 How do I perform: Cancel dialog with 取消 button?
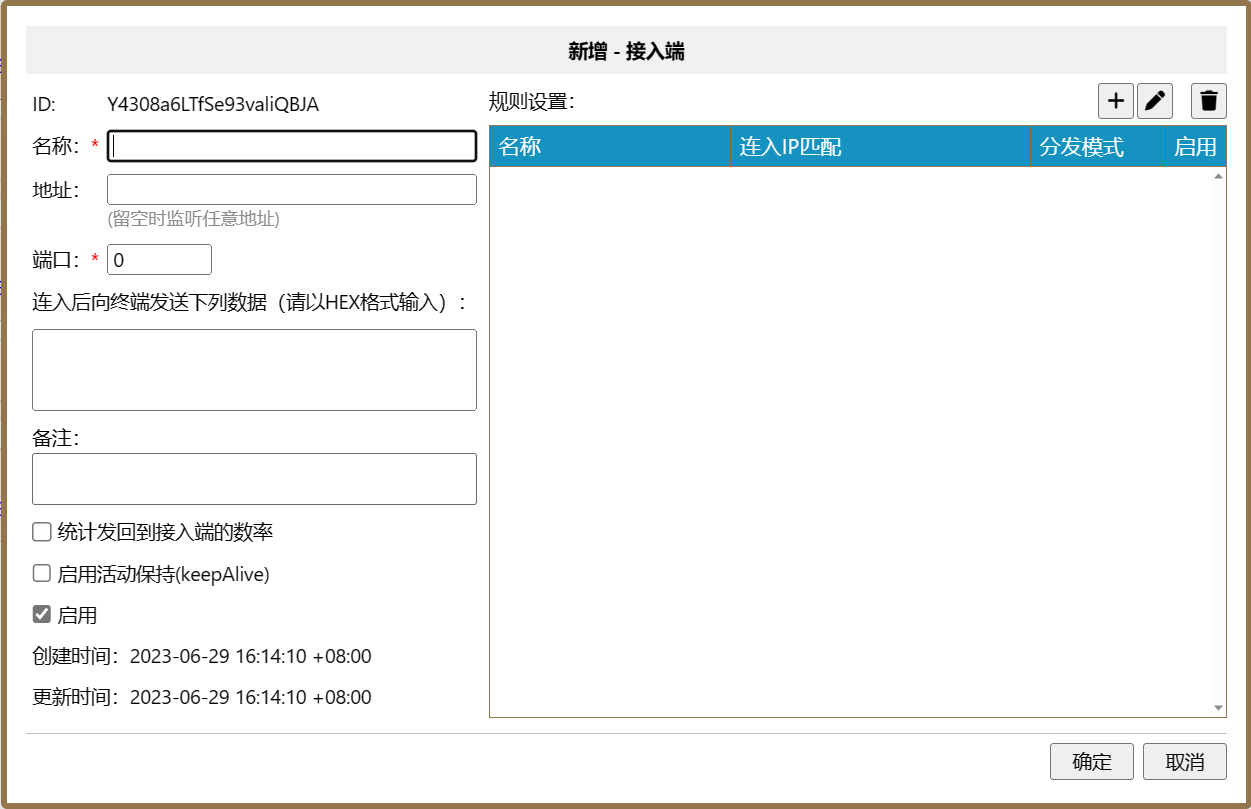click(1185, 762)
